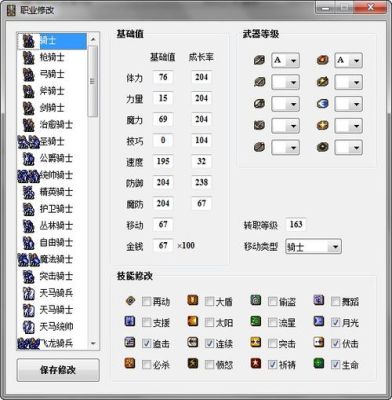Click the sprite icon beside 枪骑士
This screenshot has height=400, width=392.
(x=29, y=58)
